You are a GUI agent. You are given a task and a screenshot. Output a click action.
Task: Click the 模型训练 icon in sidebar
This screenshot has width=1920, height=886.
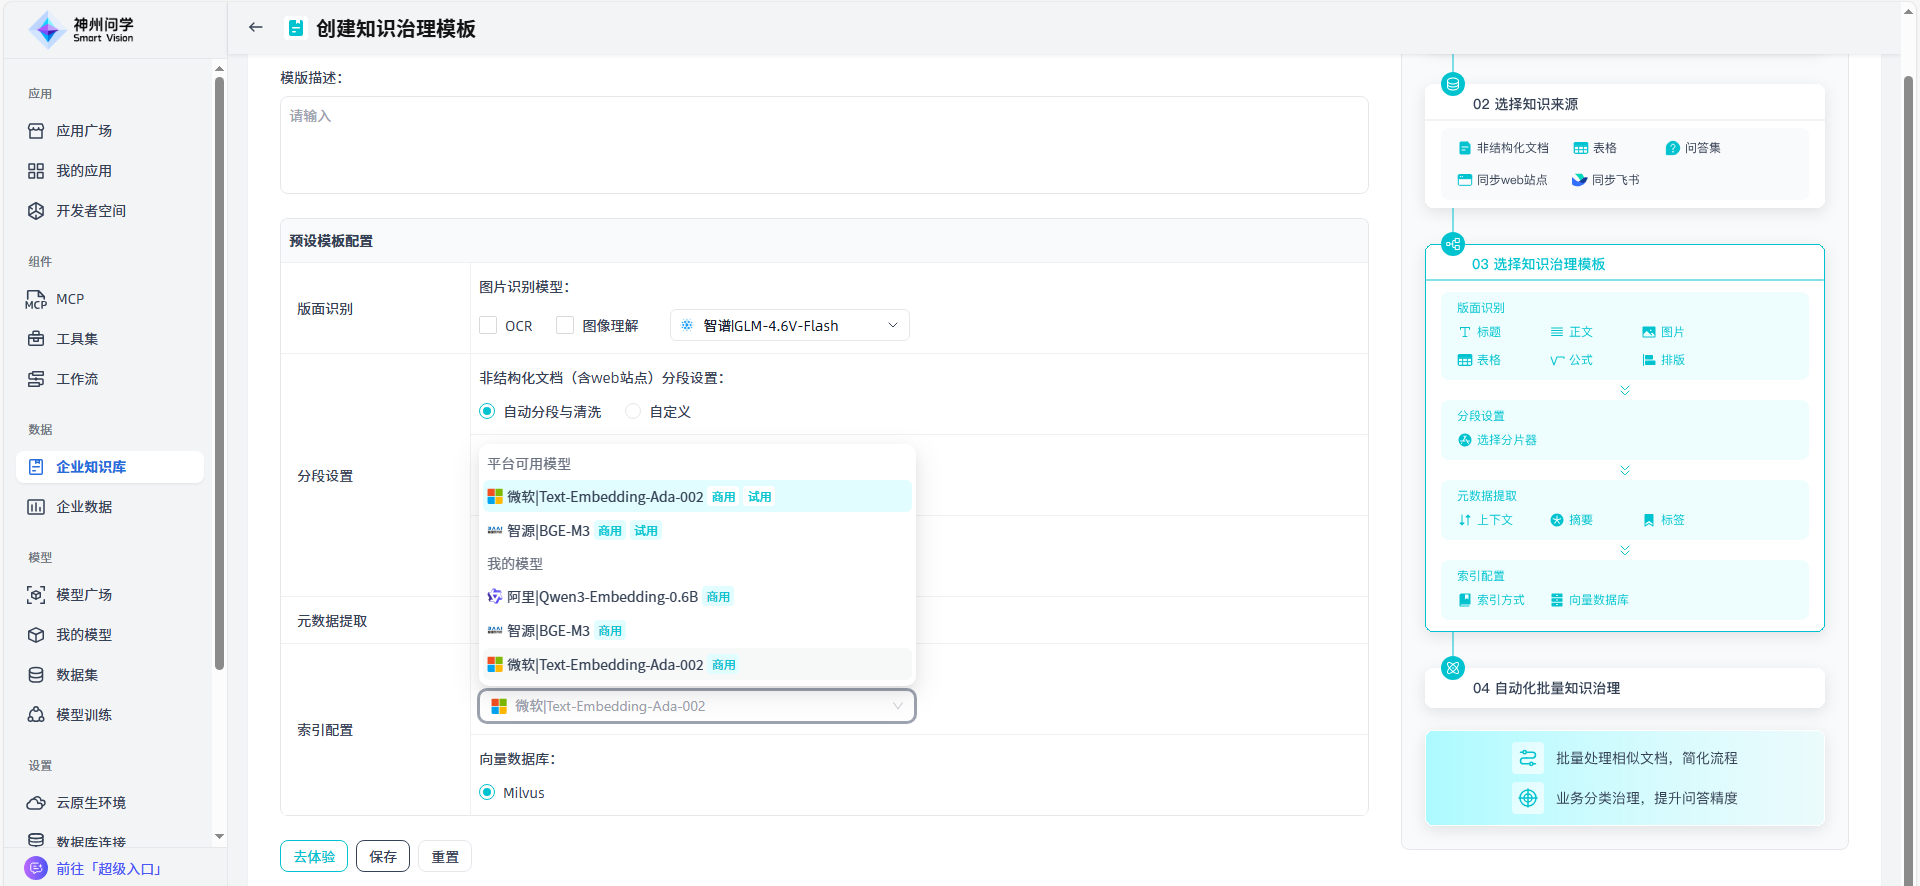click(36, 715)
